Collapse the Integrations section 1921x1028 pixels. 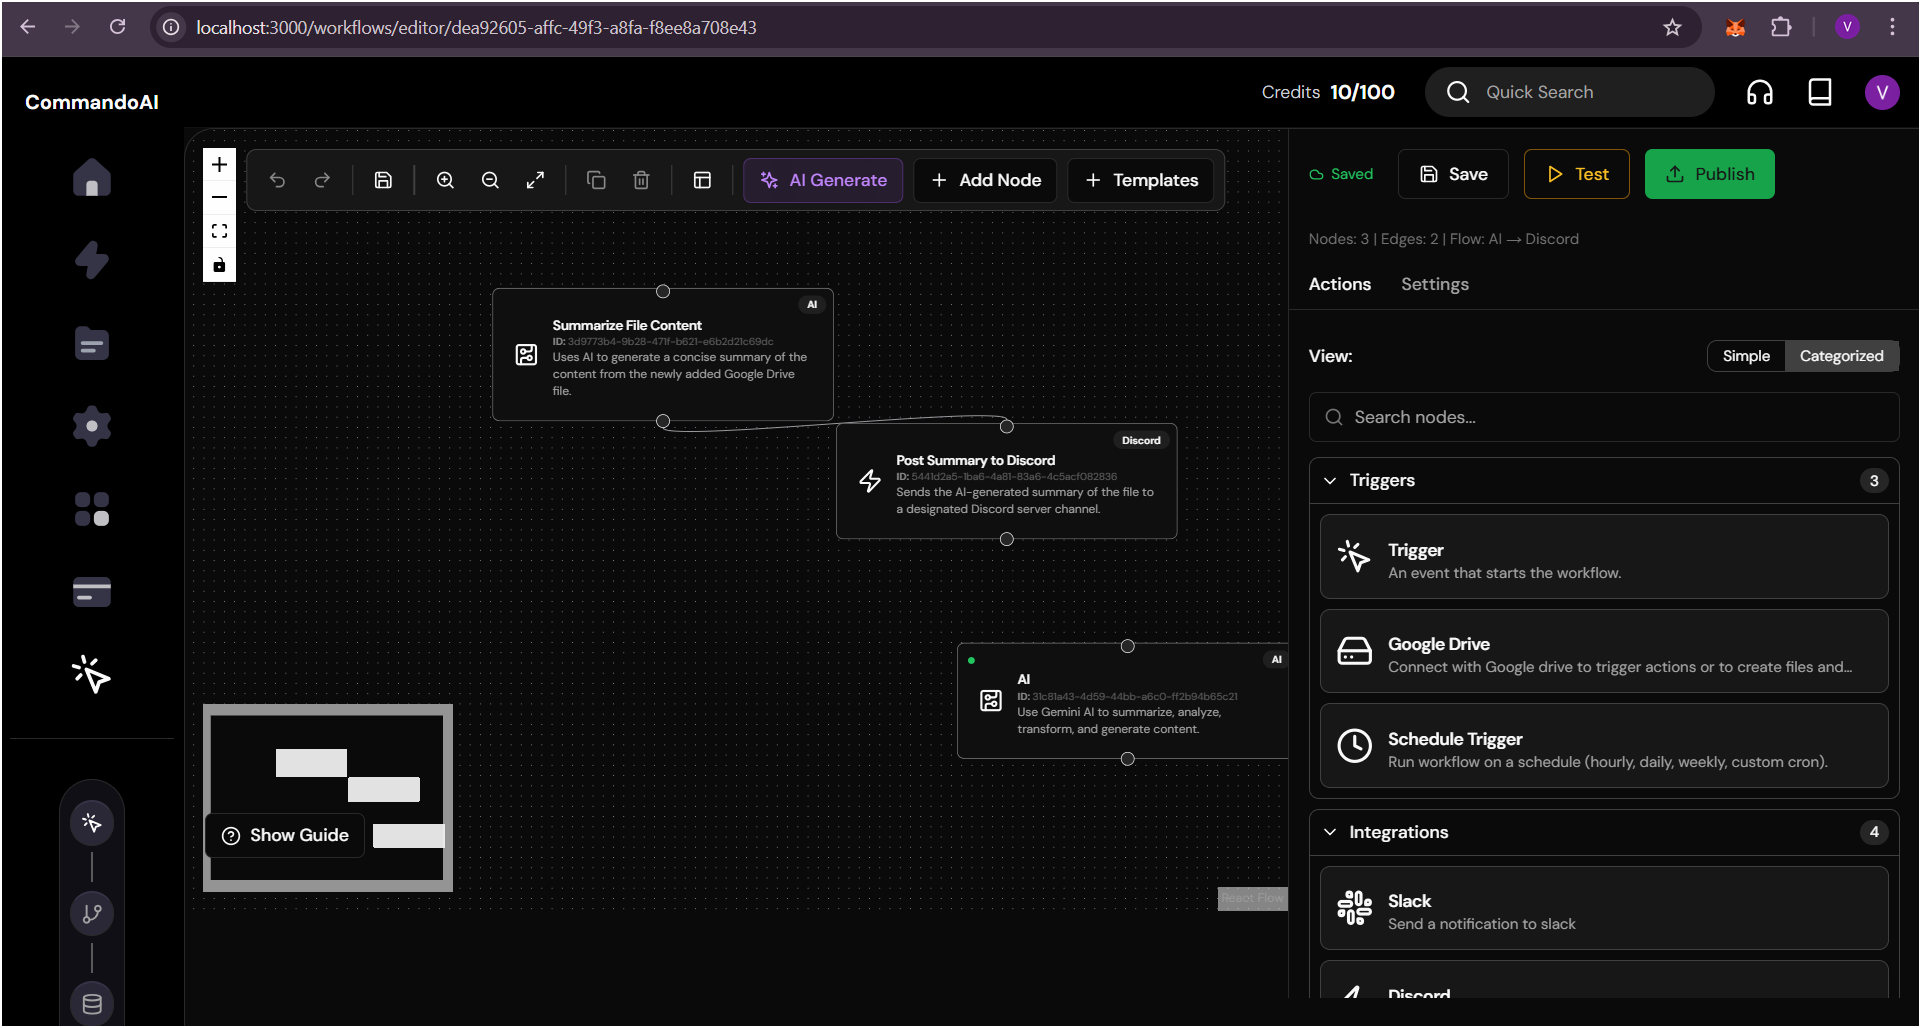click(1604, 832)
